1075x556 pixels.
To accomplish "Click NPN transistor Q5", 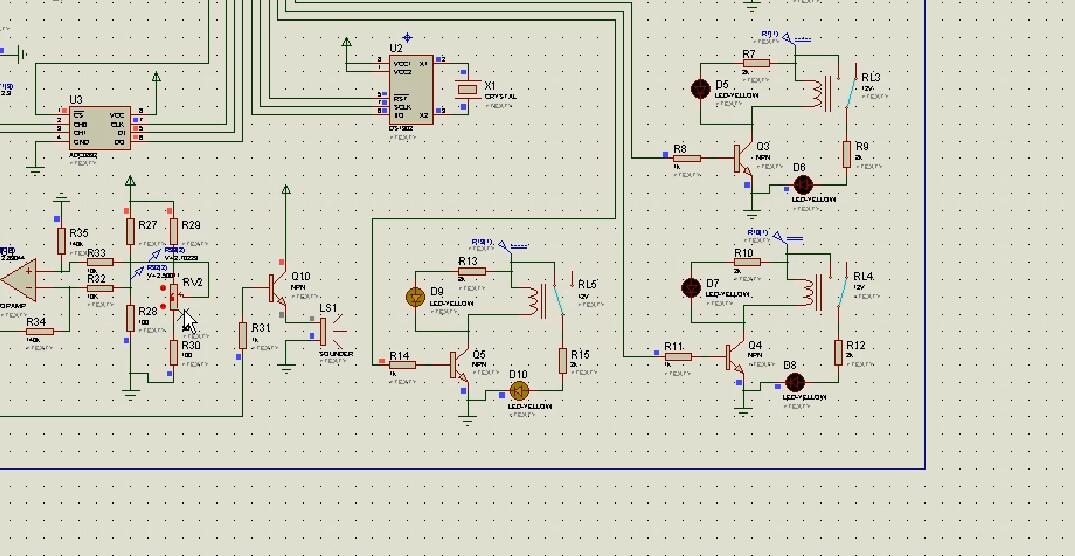I will [460, 366].
